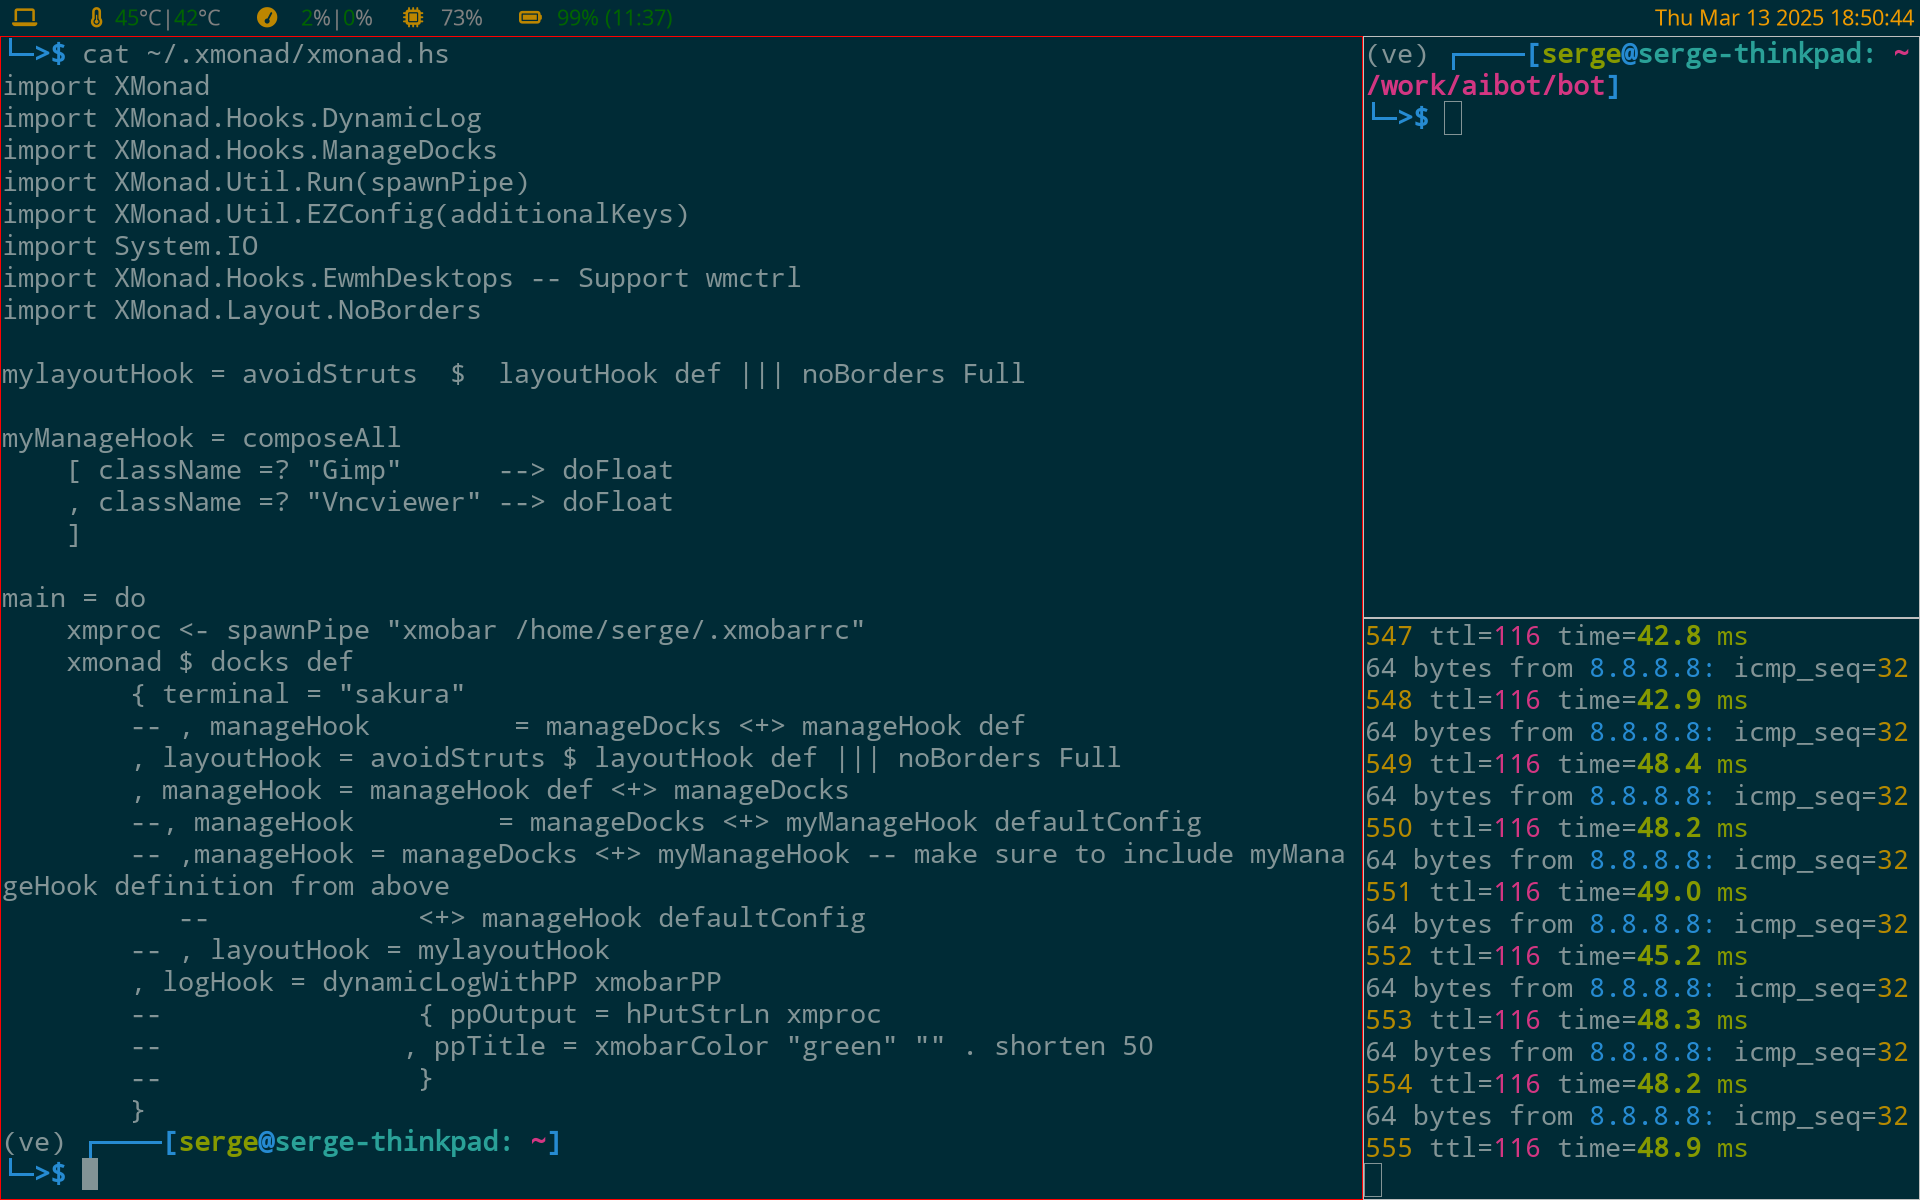Click the laptop icon in xmobar
Viewport: 1920px width, 1200px height.
[x=25, y=17]
